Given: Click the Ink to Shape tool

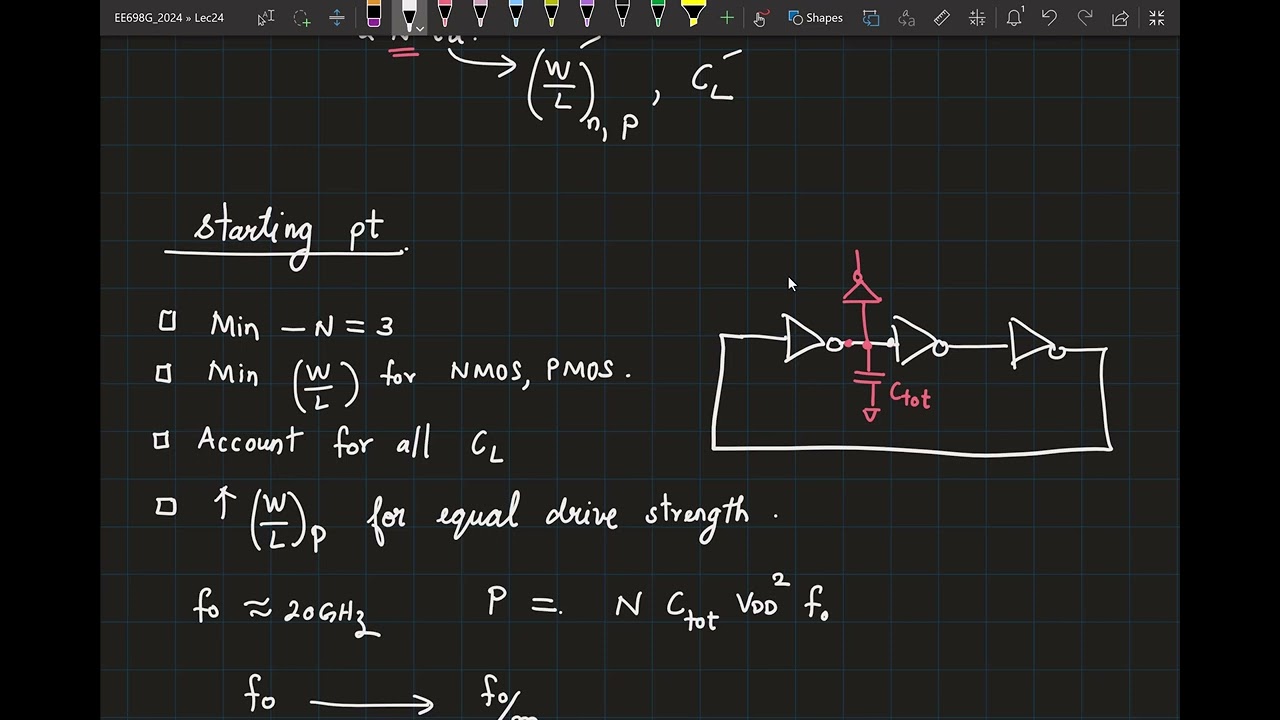Looking at the screenshot, I should [x=871, y=18].
